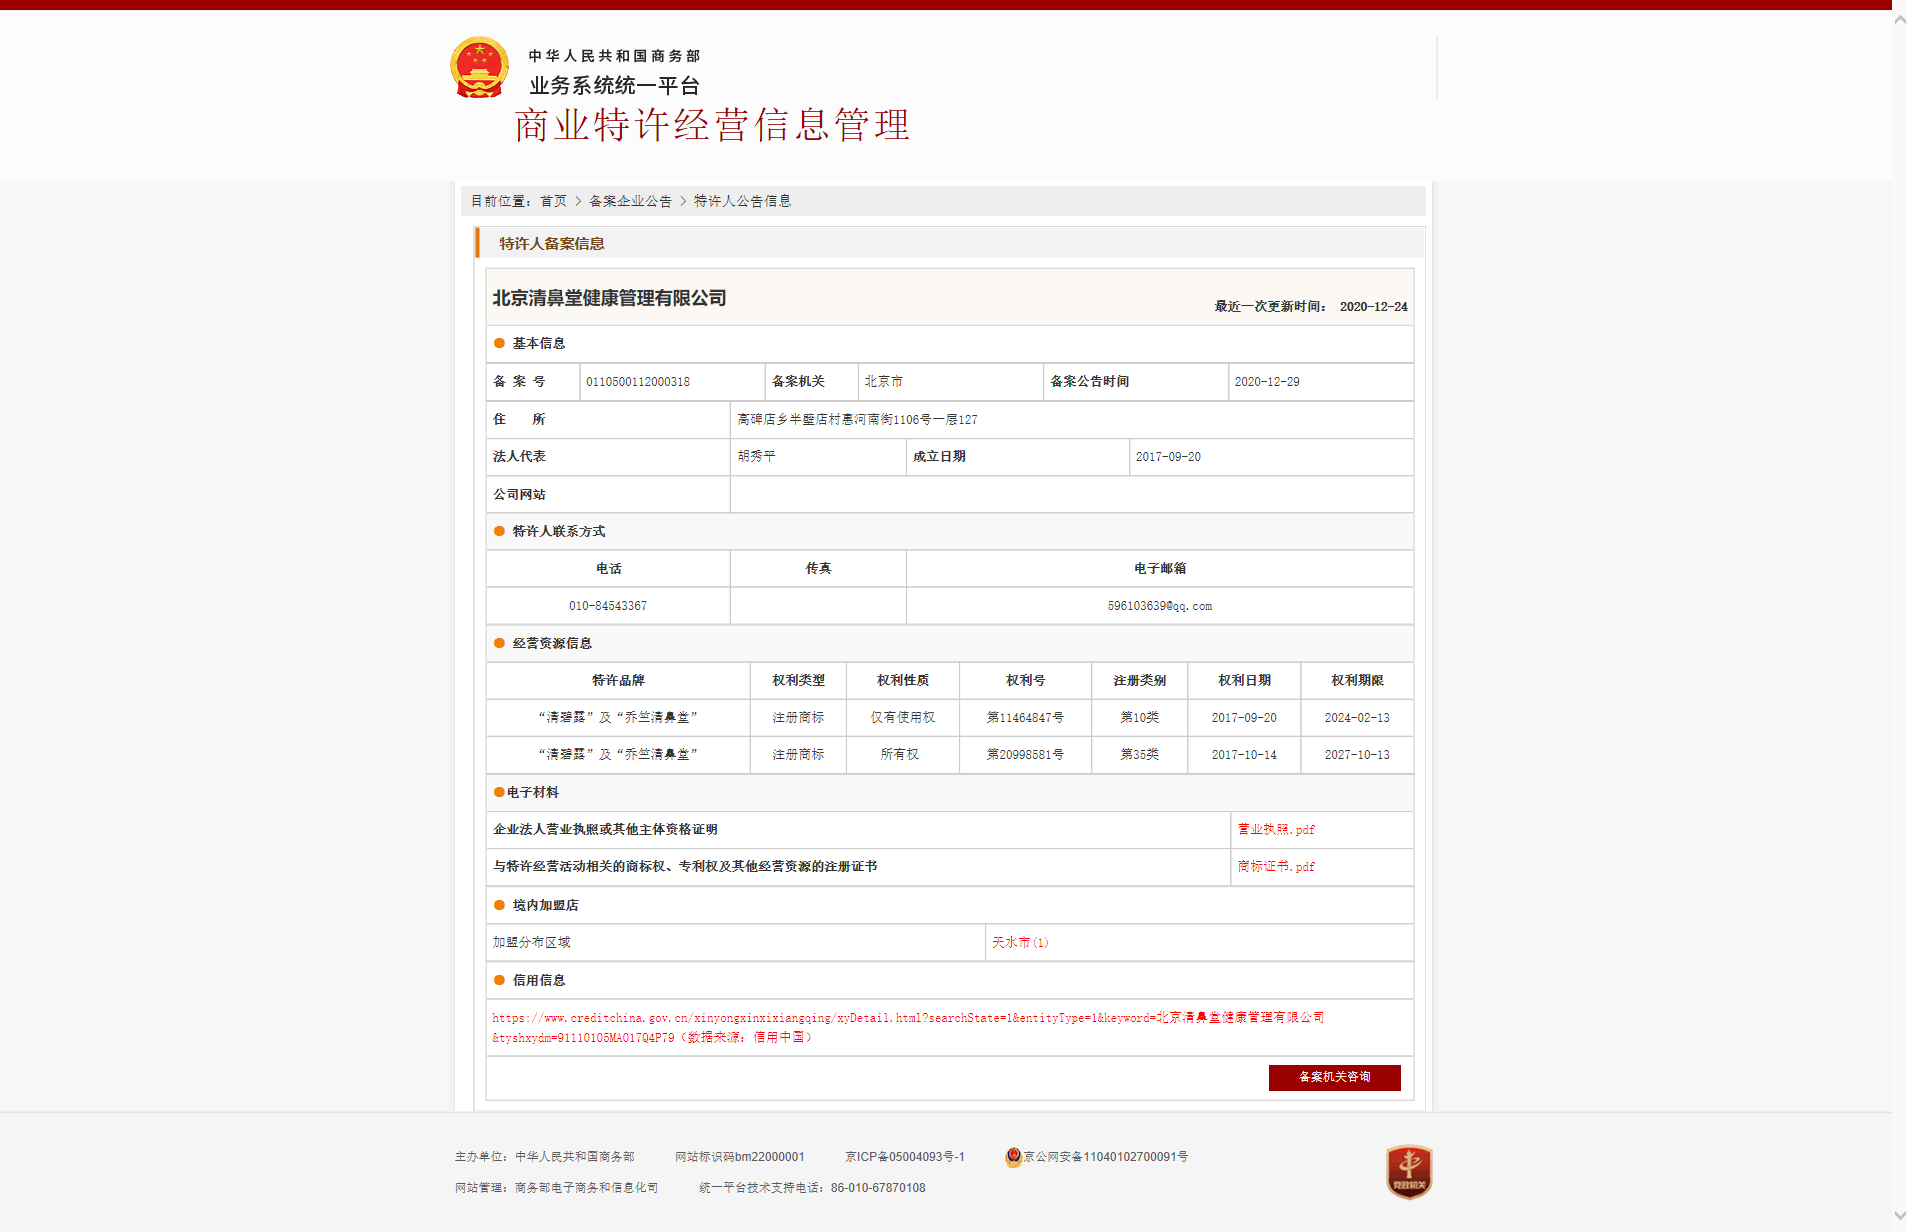Click the scroll down arrow of scrollbar
Viewport: 1907px width, 1232px height.
[1899, 1215]
